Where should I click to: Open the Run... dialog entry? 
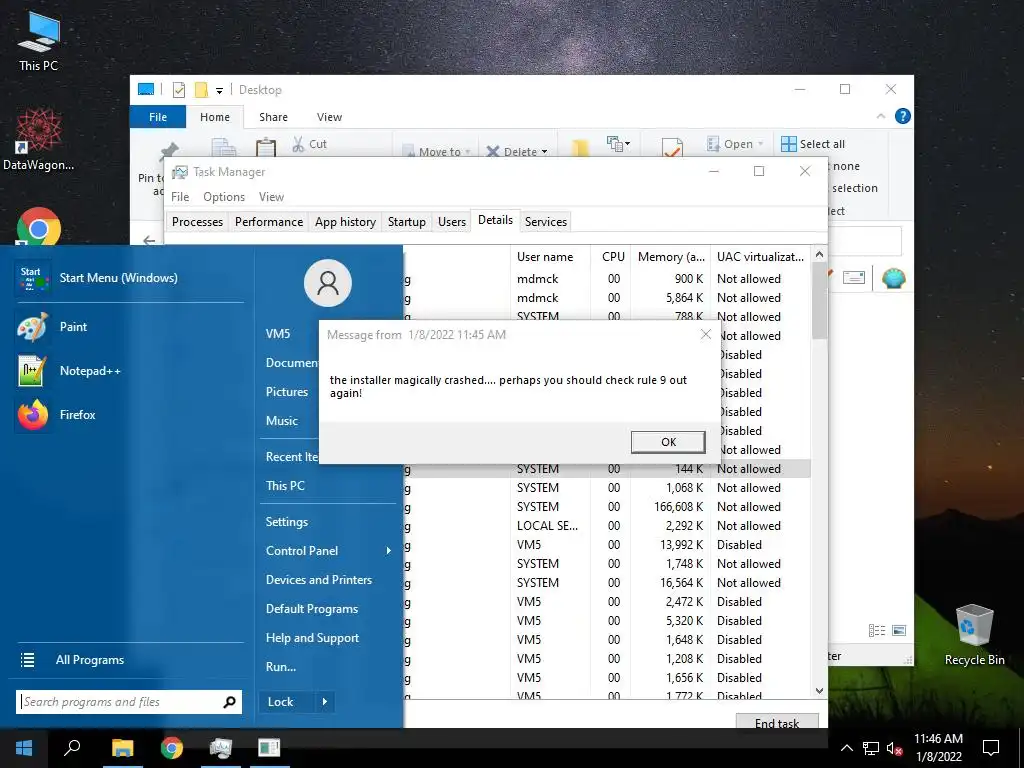click(281, 667)
